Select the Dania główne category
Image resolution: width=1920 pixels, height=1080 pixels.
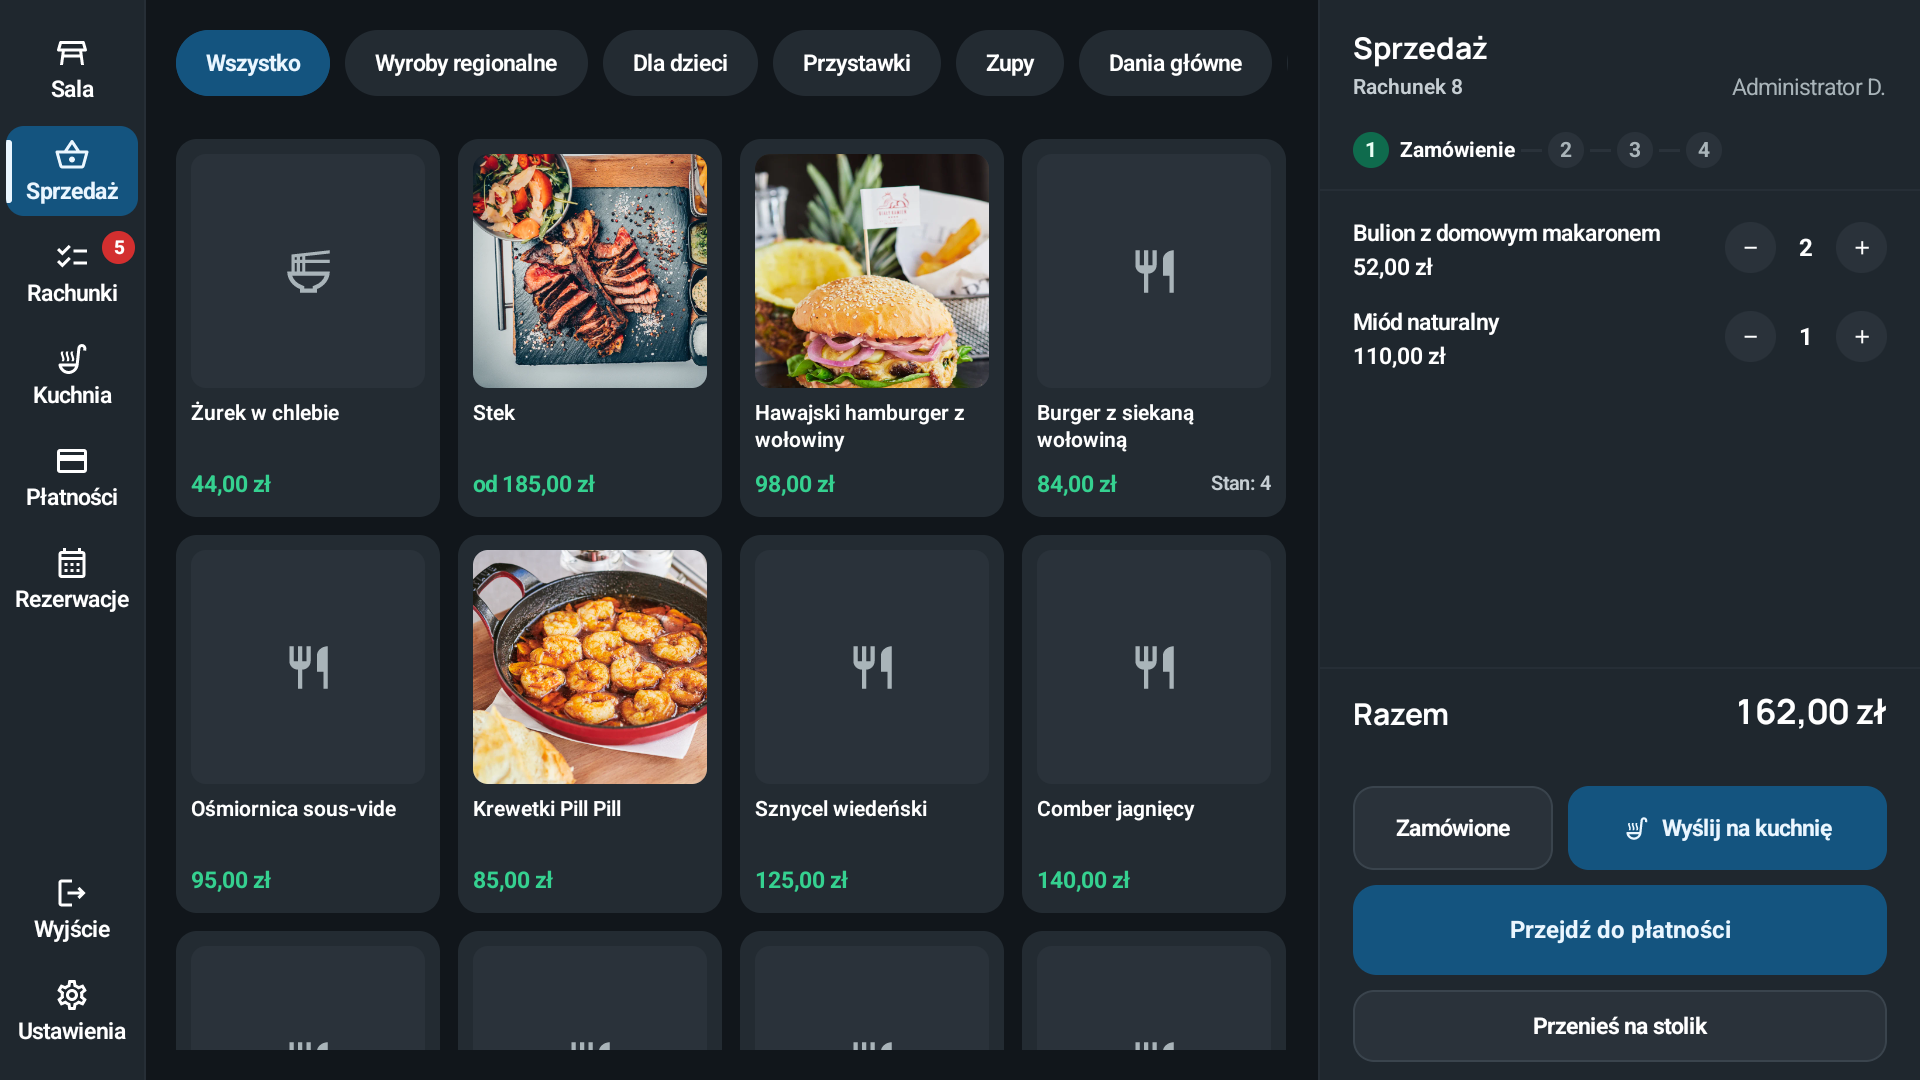point(1175,63)
